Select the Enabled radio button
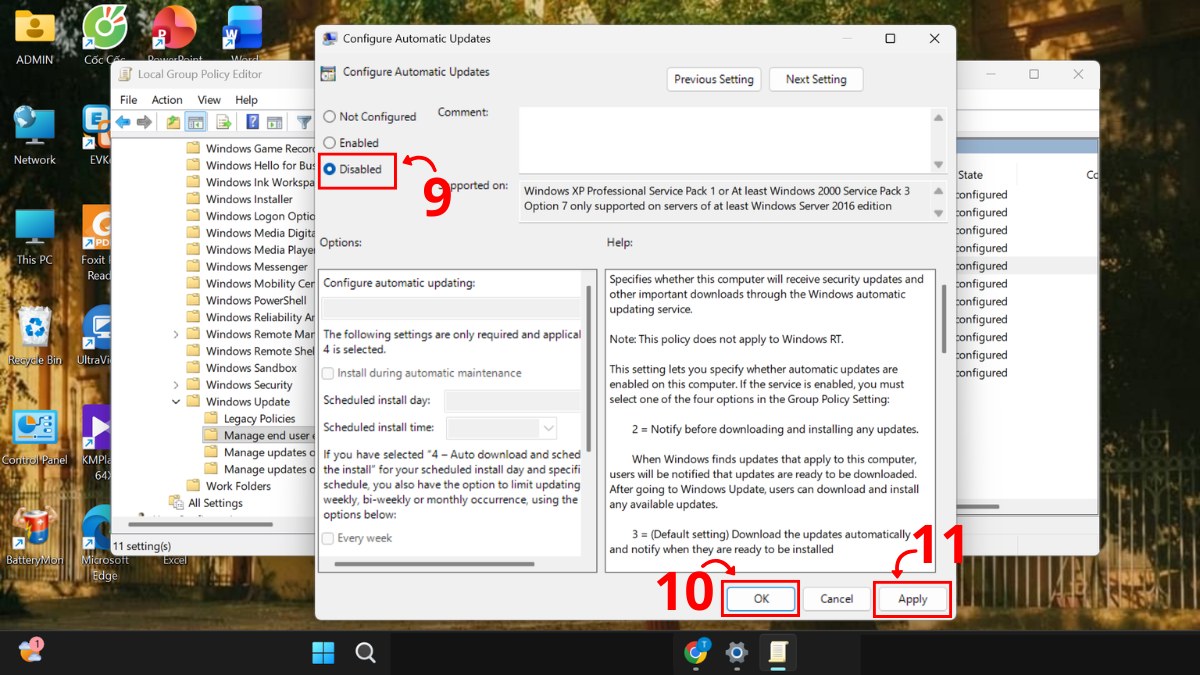1200x675 pixels. click(330, 142)
